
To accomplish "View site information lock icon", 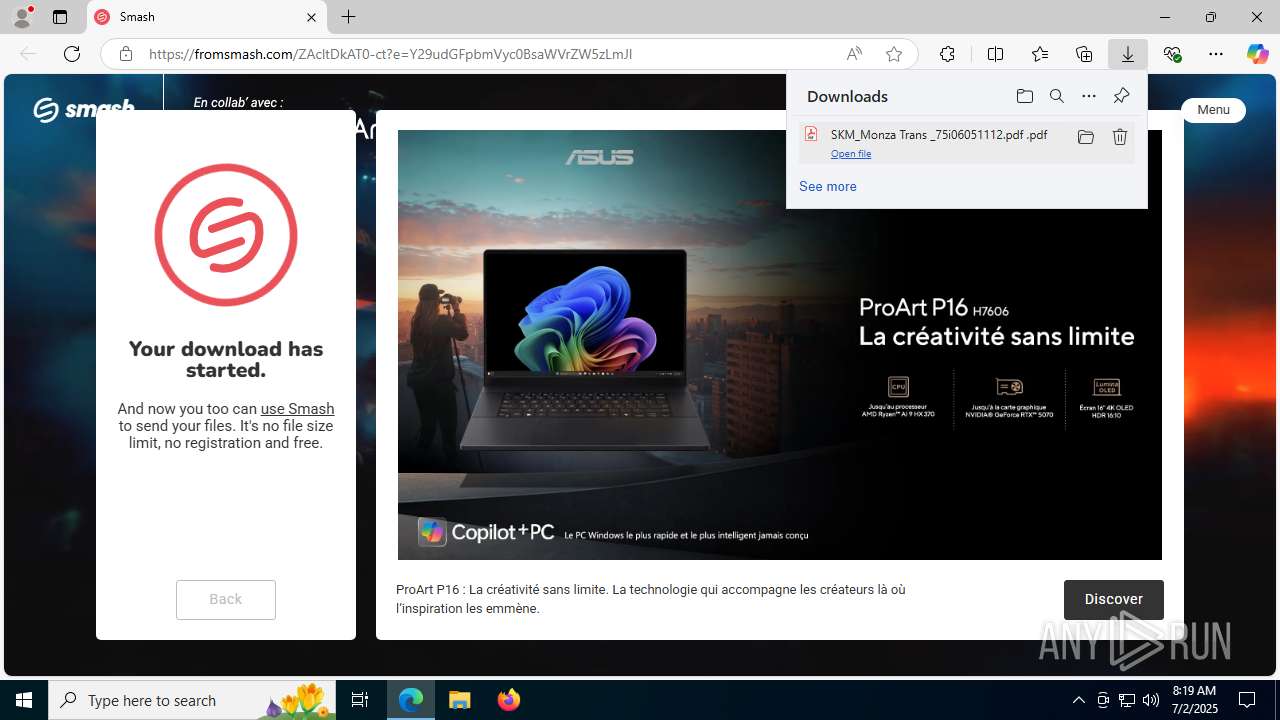I will click(126, 54).
